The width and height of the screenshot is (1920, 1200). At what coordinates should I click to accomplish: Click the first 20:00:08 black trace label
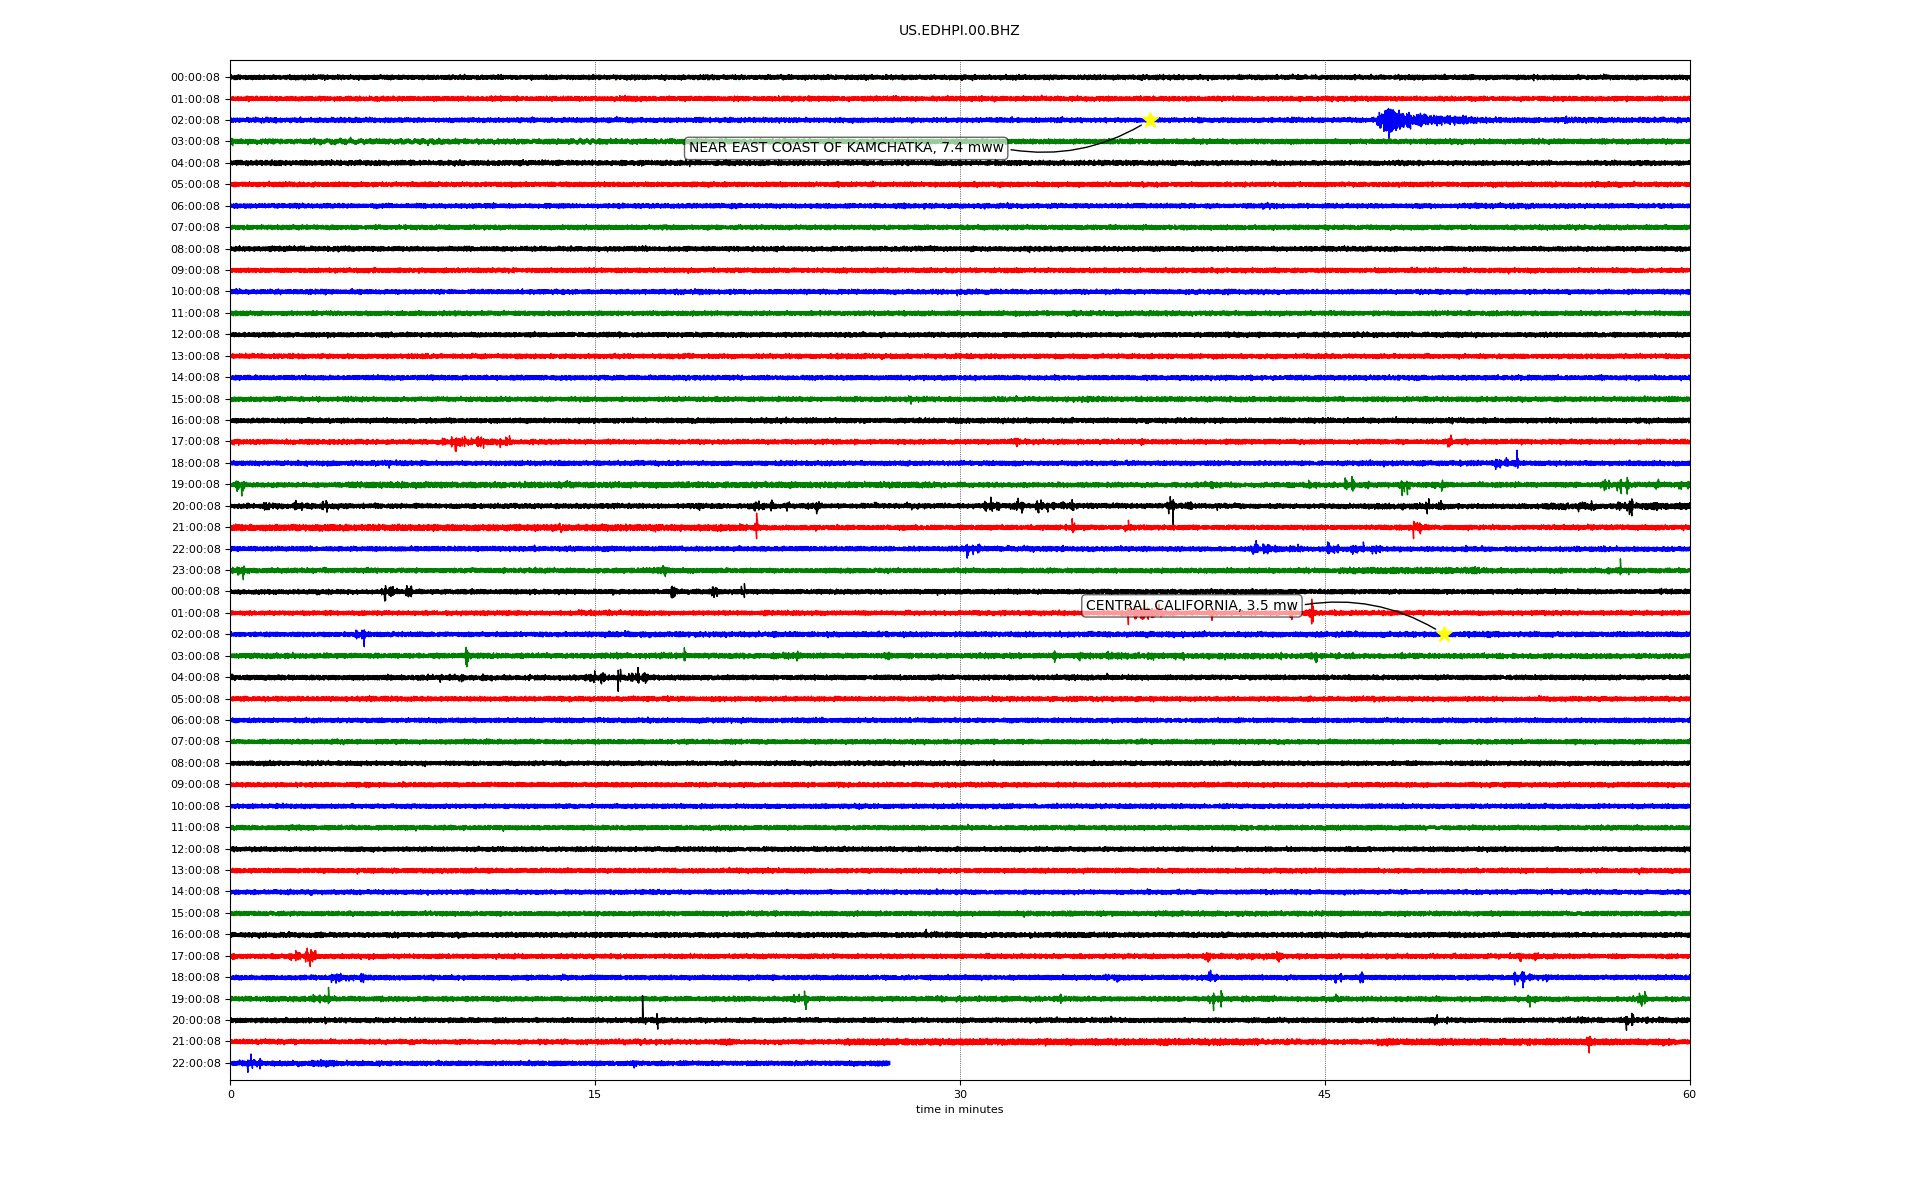pos(195,507)
